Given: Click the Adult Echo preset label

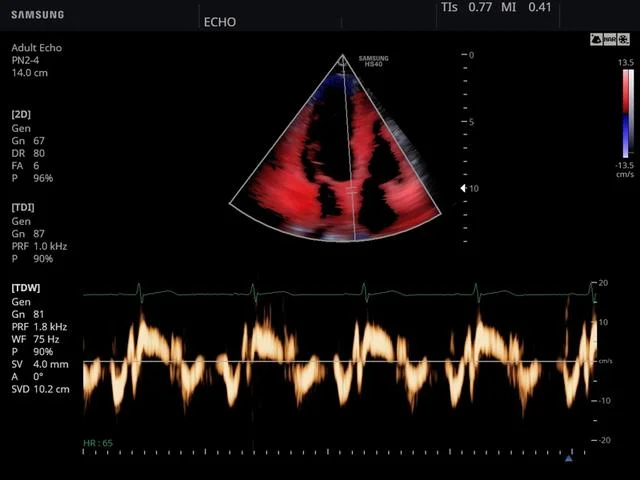Looking at the screenshot, I should coord(37,48).
